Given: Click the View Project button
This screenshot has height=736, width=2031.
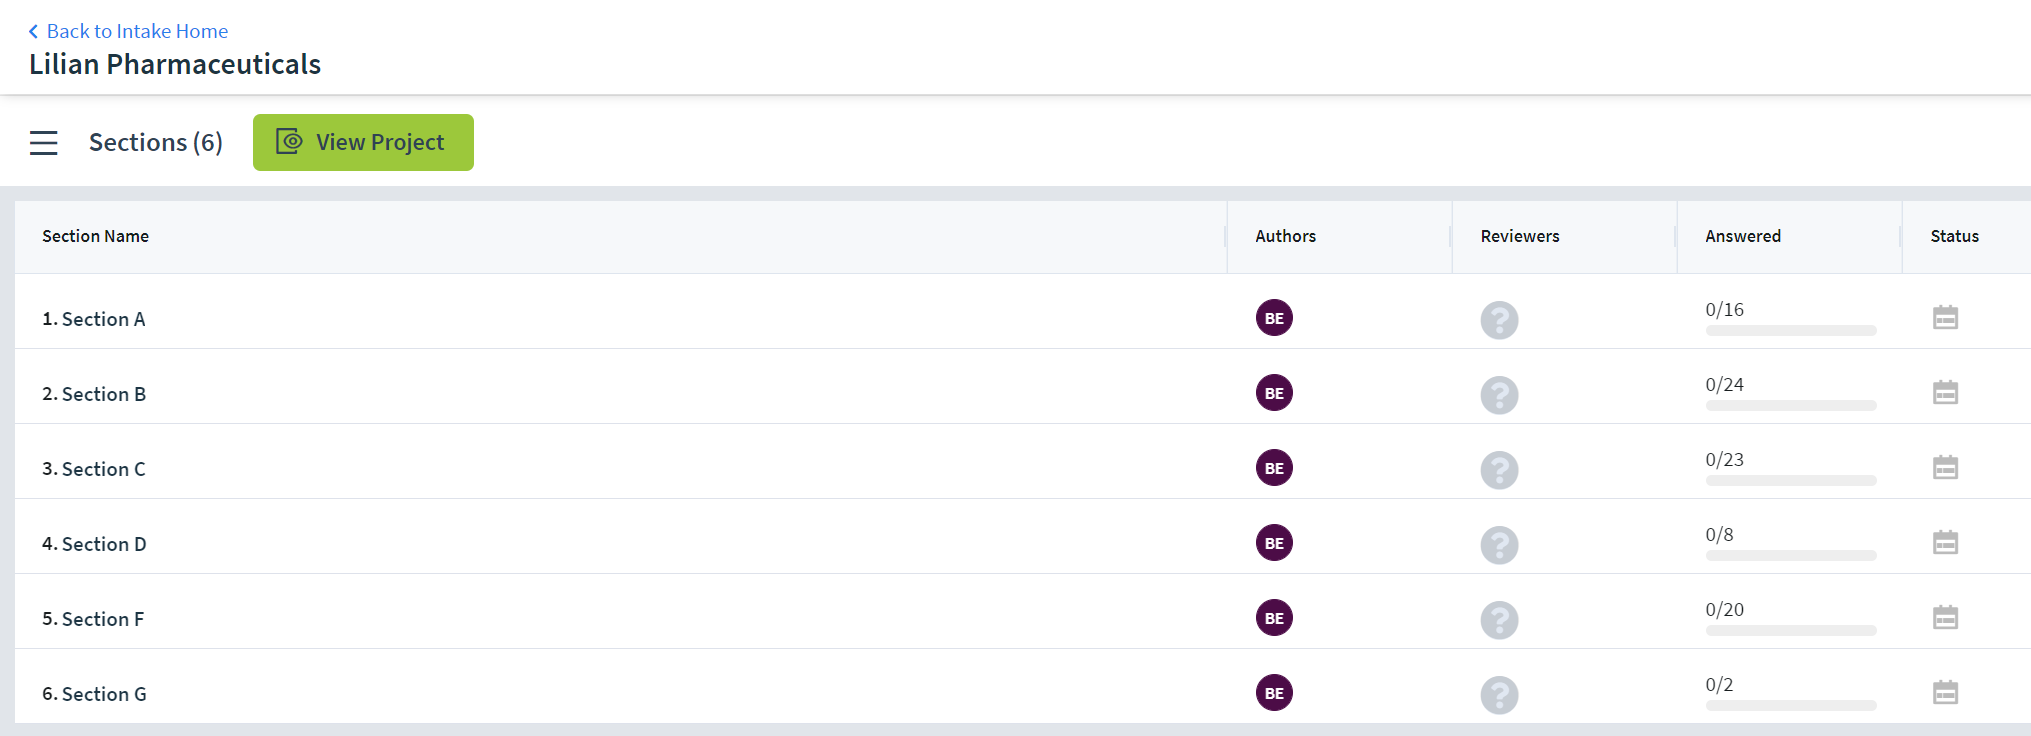Looking at the screenshot, I should click(x=363, y=142).
